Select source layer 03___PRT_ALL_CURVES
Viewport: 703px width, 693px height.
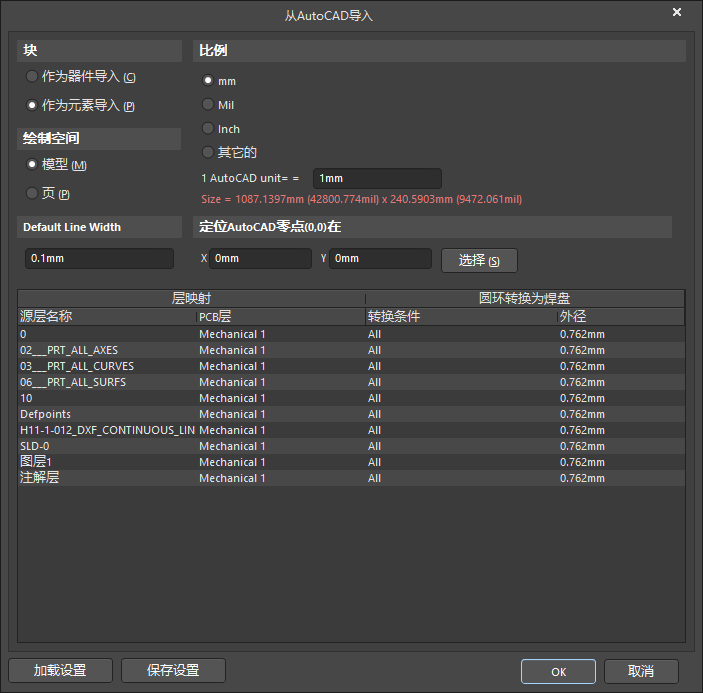(x=352, y=367)
